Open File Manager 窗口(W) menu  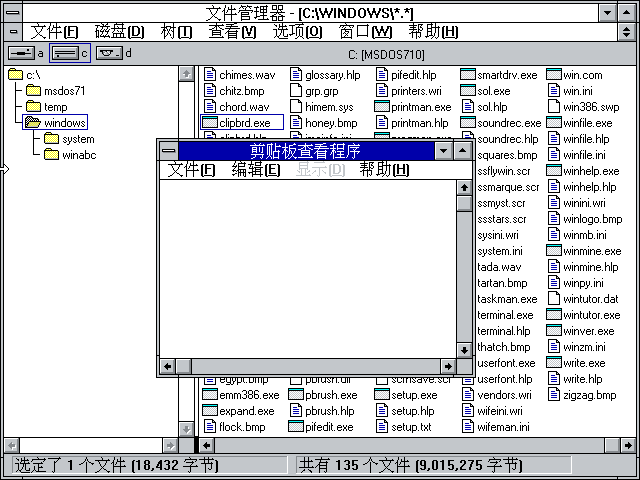365,32
